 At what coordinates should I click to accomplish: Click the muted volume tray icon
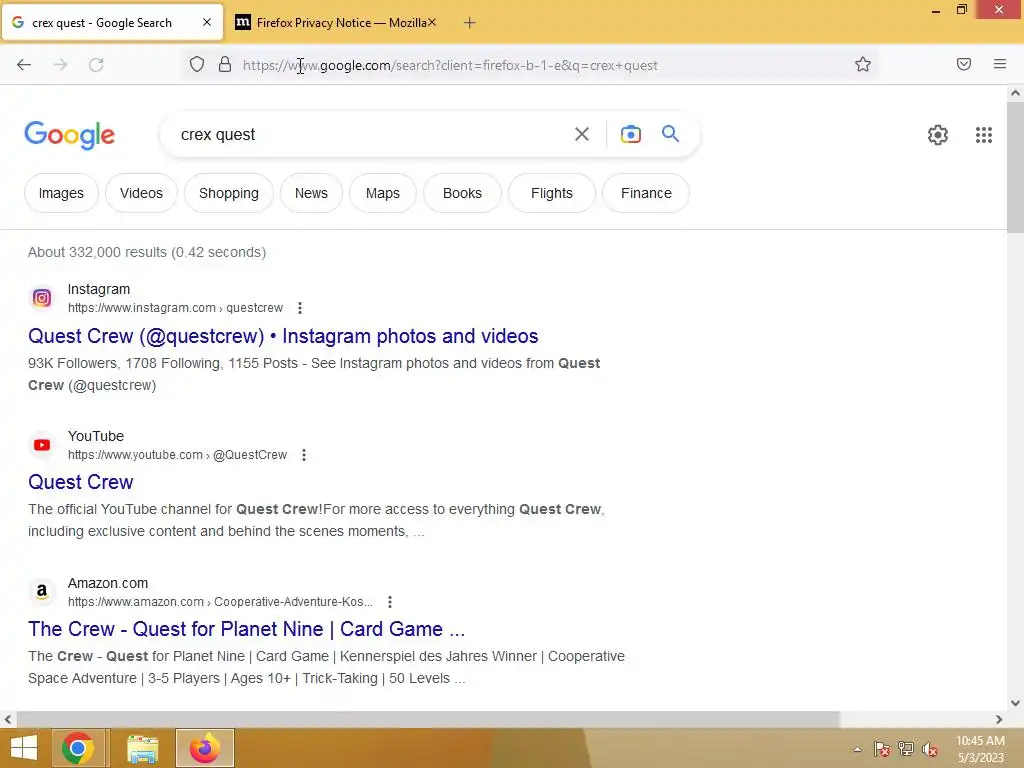click(929, 749)
